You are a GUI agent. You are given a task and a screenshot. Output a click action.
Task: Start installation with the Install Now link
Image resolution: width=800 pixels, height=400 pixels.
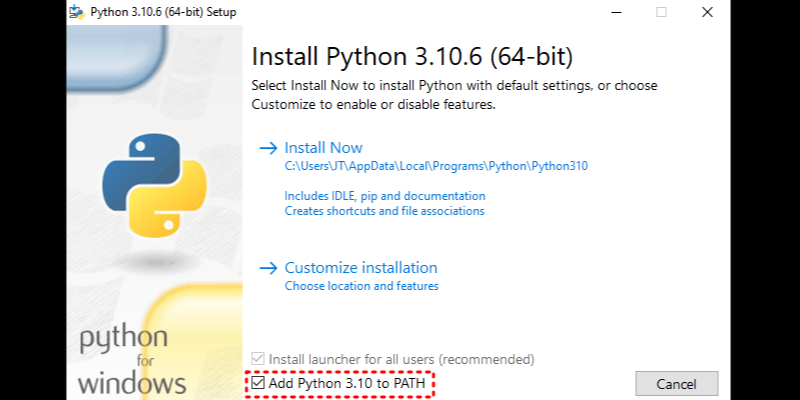[x=323, y=148]
